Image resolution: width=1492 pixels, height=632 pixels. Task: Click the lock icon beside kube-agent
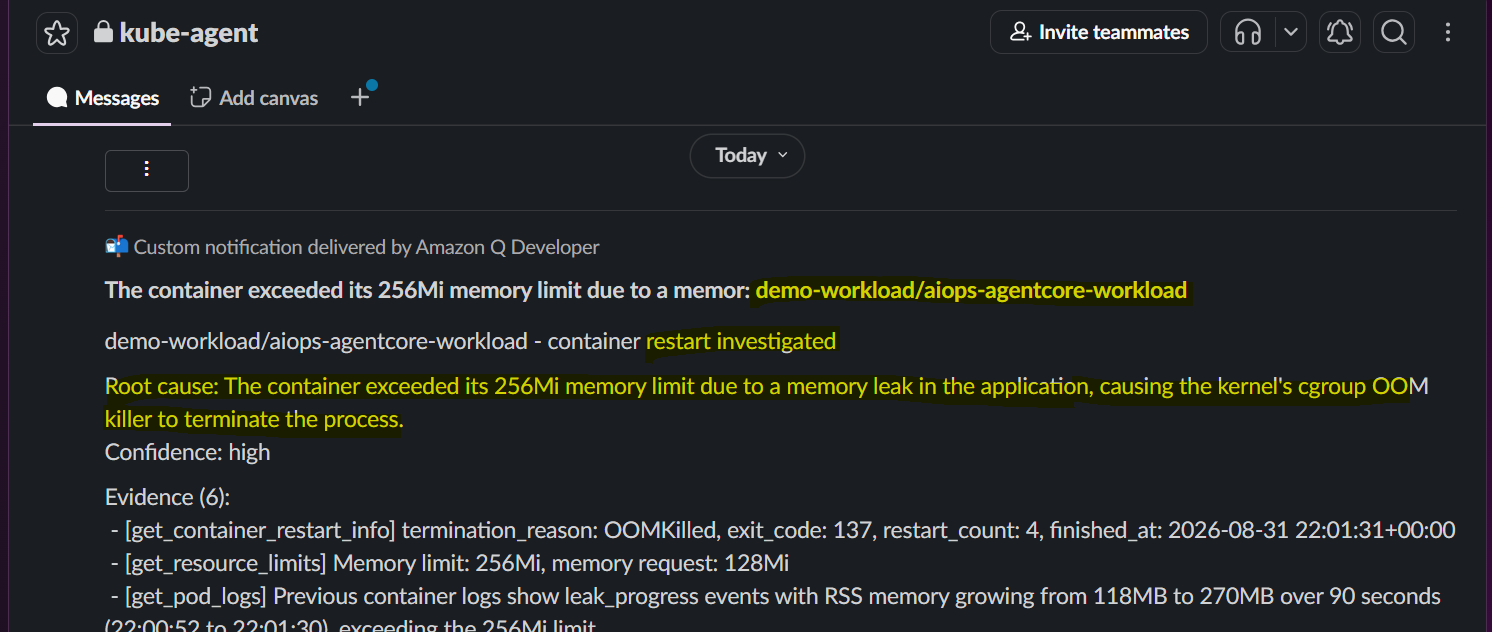[102, 32]
